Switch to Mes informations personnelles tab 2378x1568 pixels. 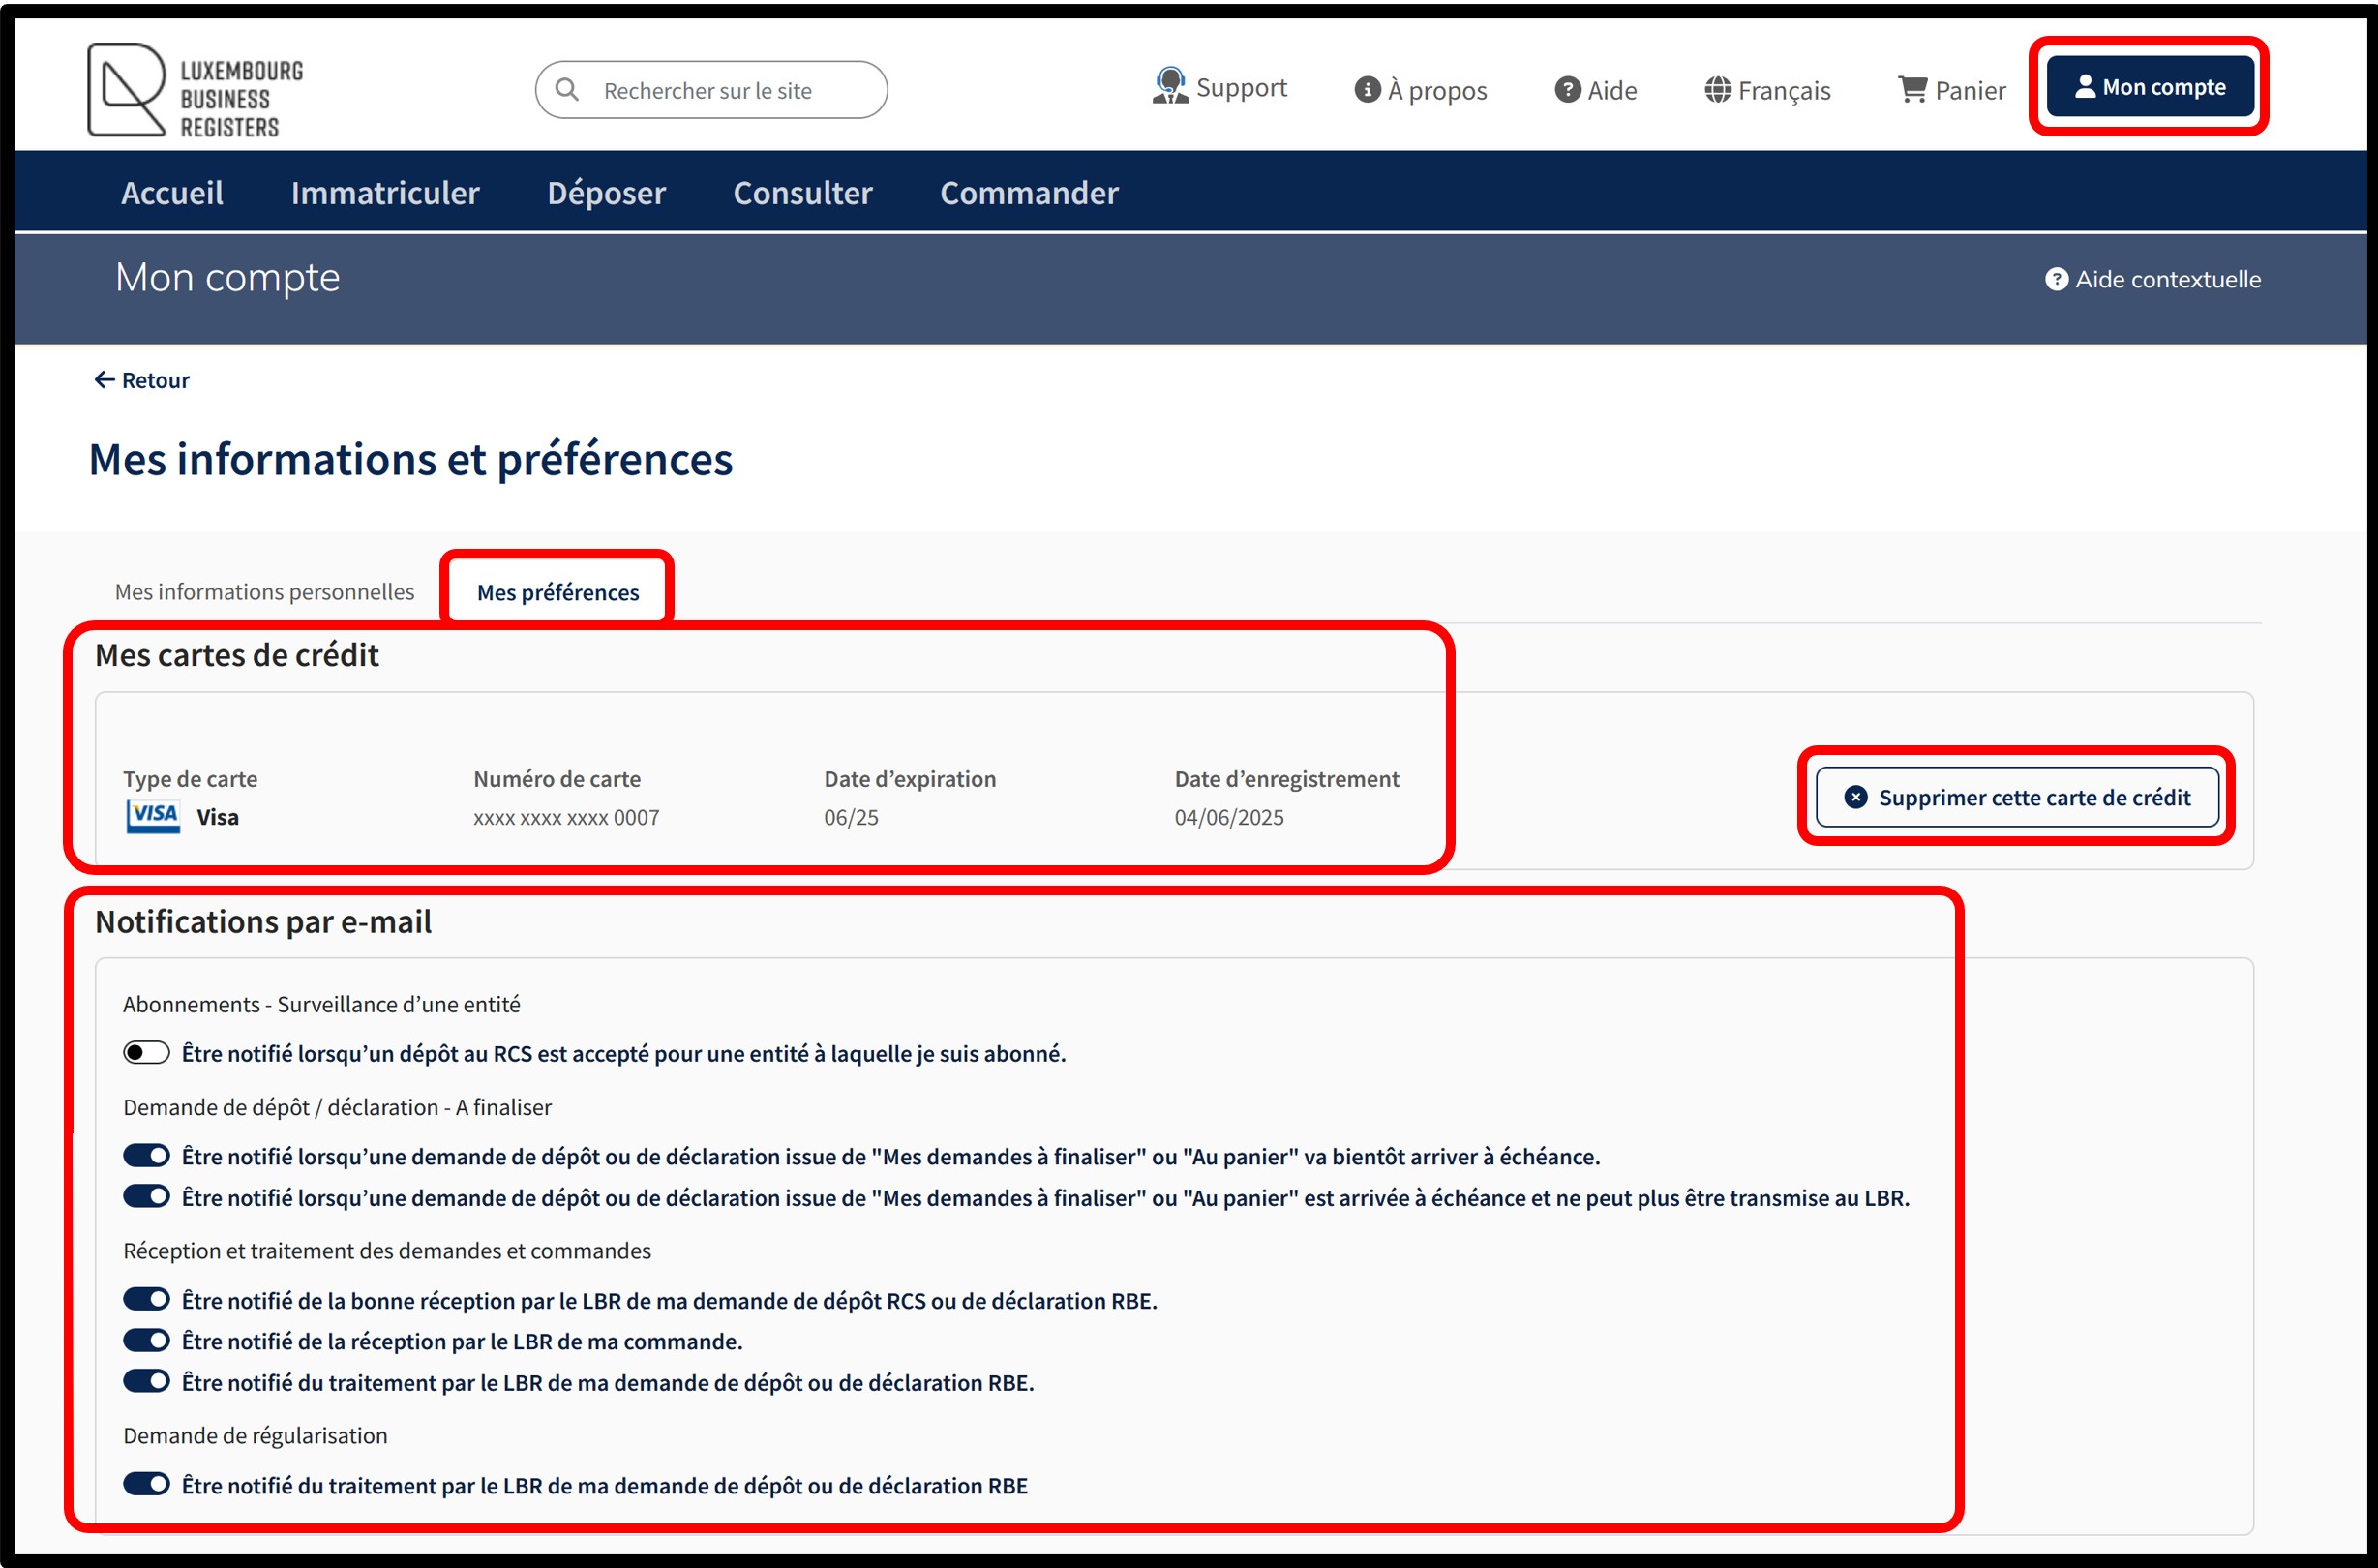pyautogui.click(x=264, y=592)
